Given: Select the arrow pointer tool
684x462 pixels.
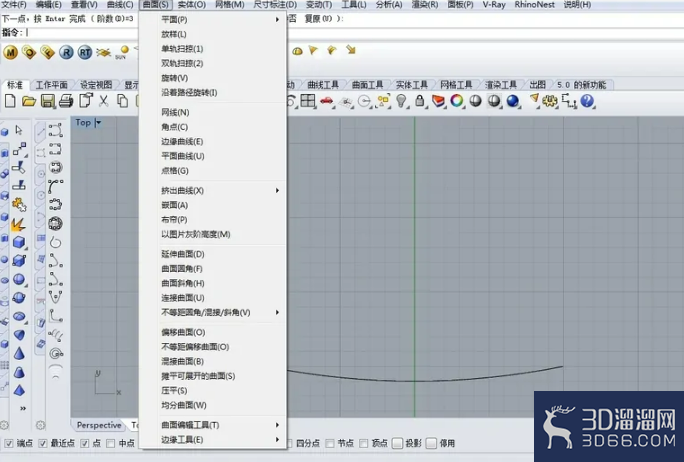Looking at the screenshot, I should point(19,130).
